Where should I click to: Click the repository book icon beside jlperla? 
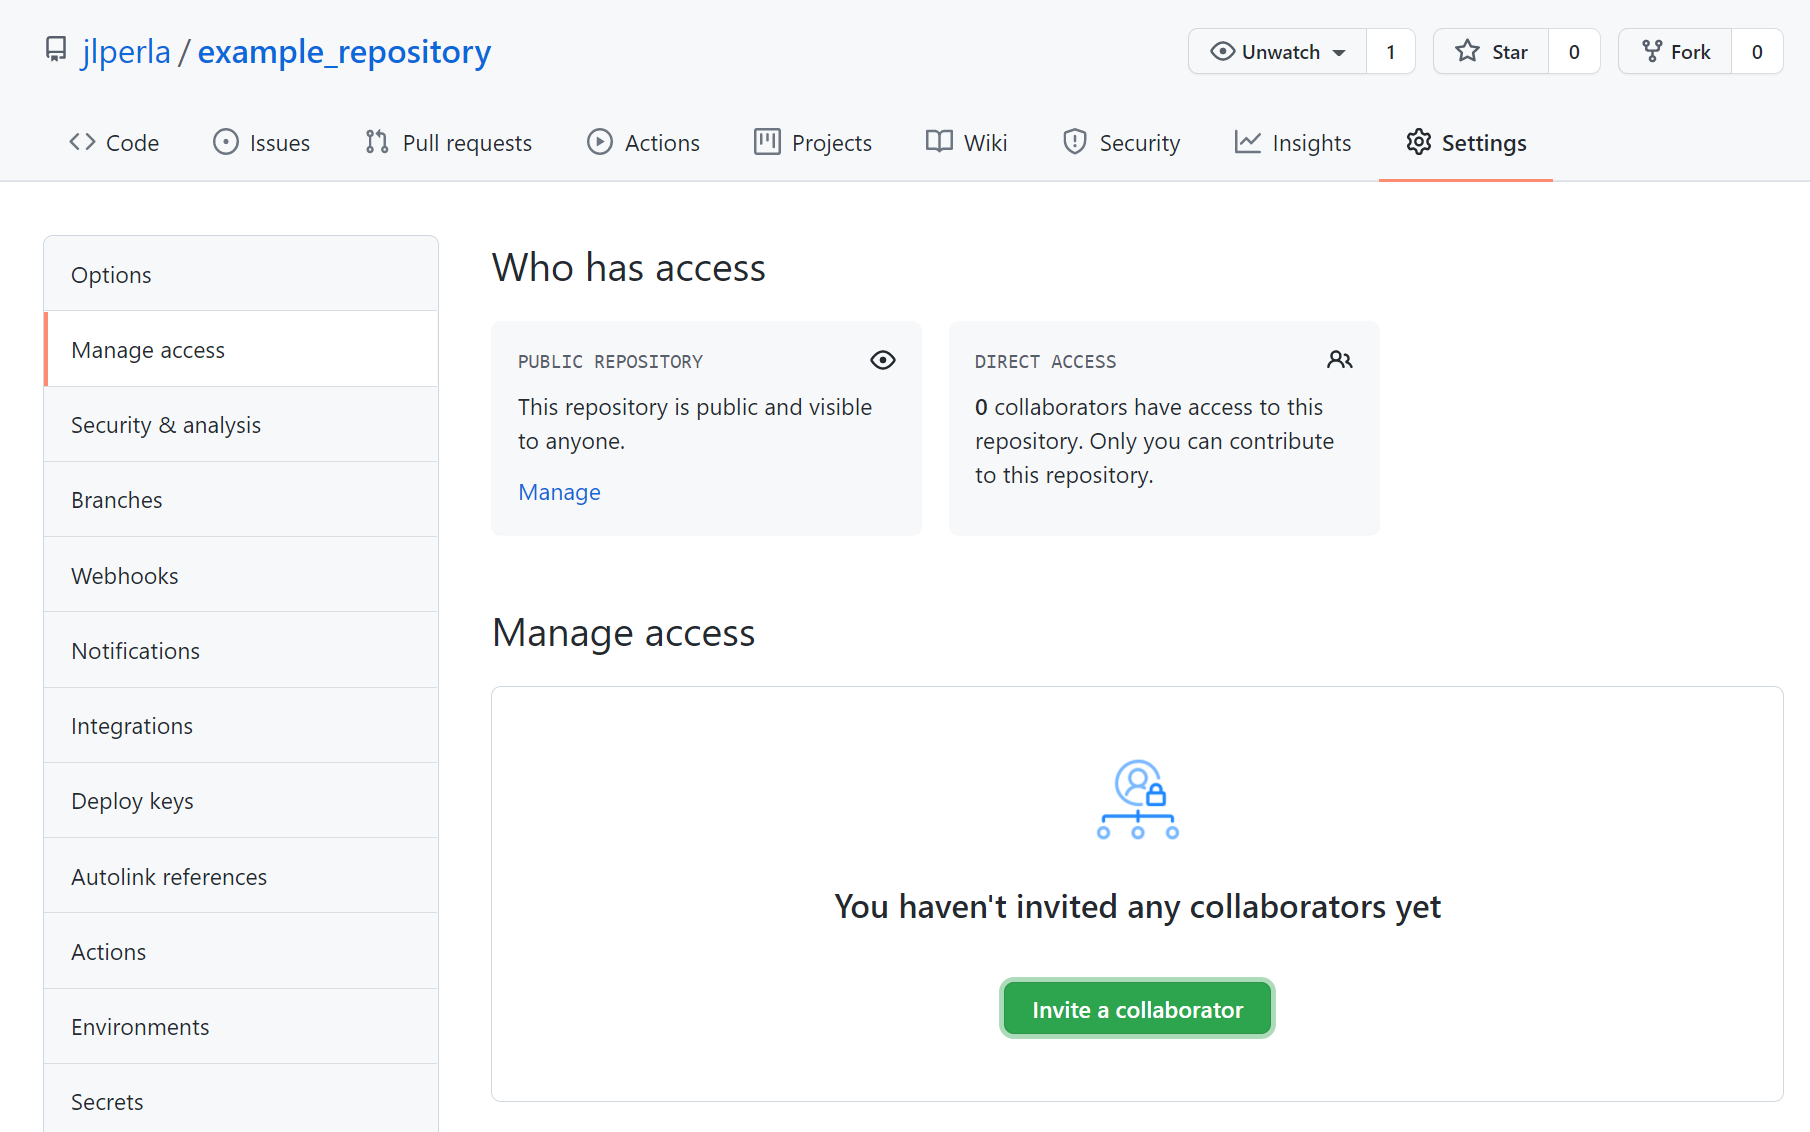56,50
